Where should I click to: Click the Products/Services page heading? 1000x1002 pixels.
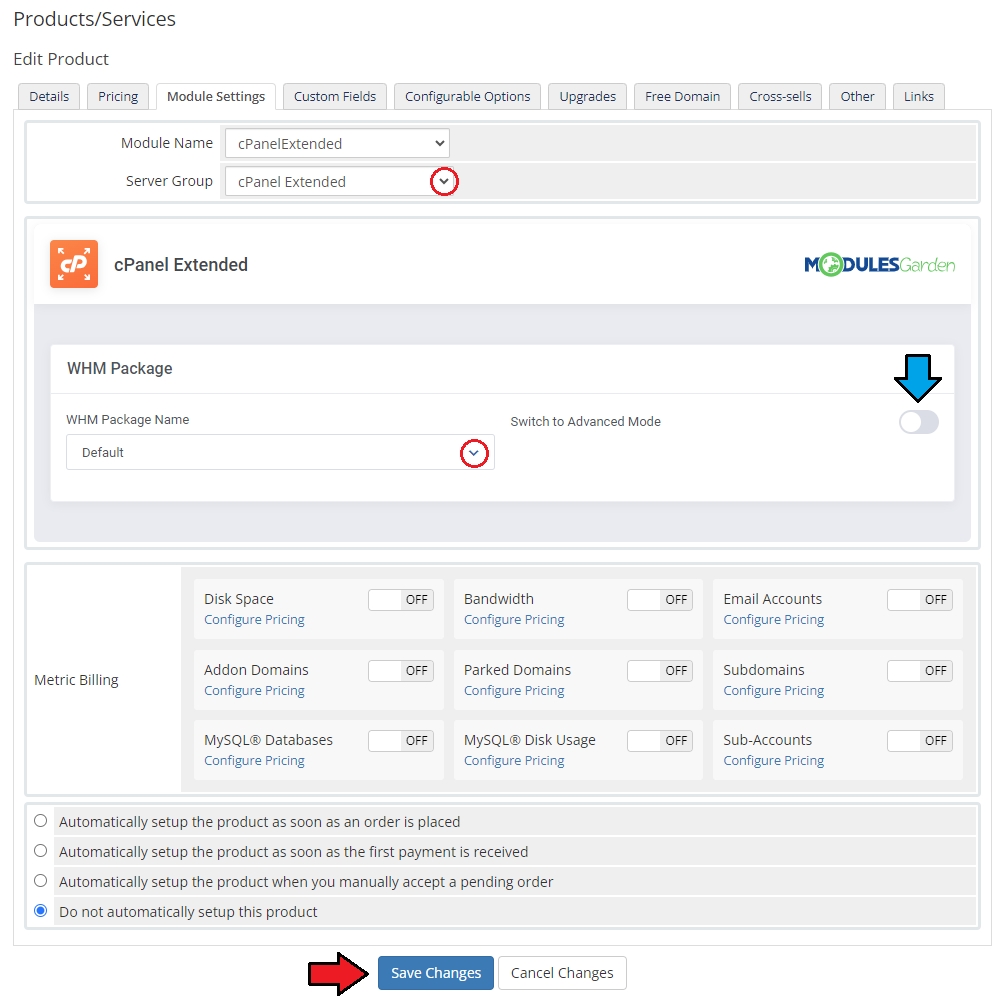click(95, 19)
